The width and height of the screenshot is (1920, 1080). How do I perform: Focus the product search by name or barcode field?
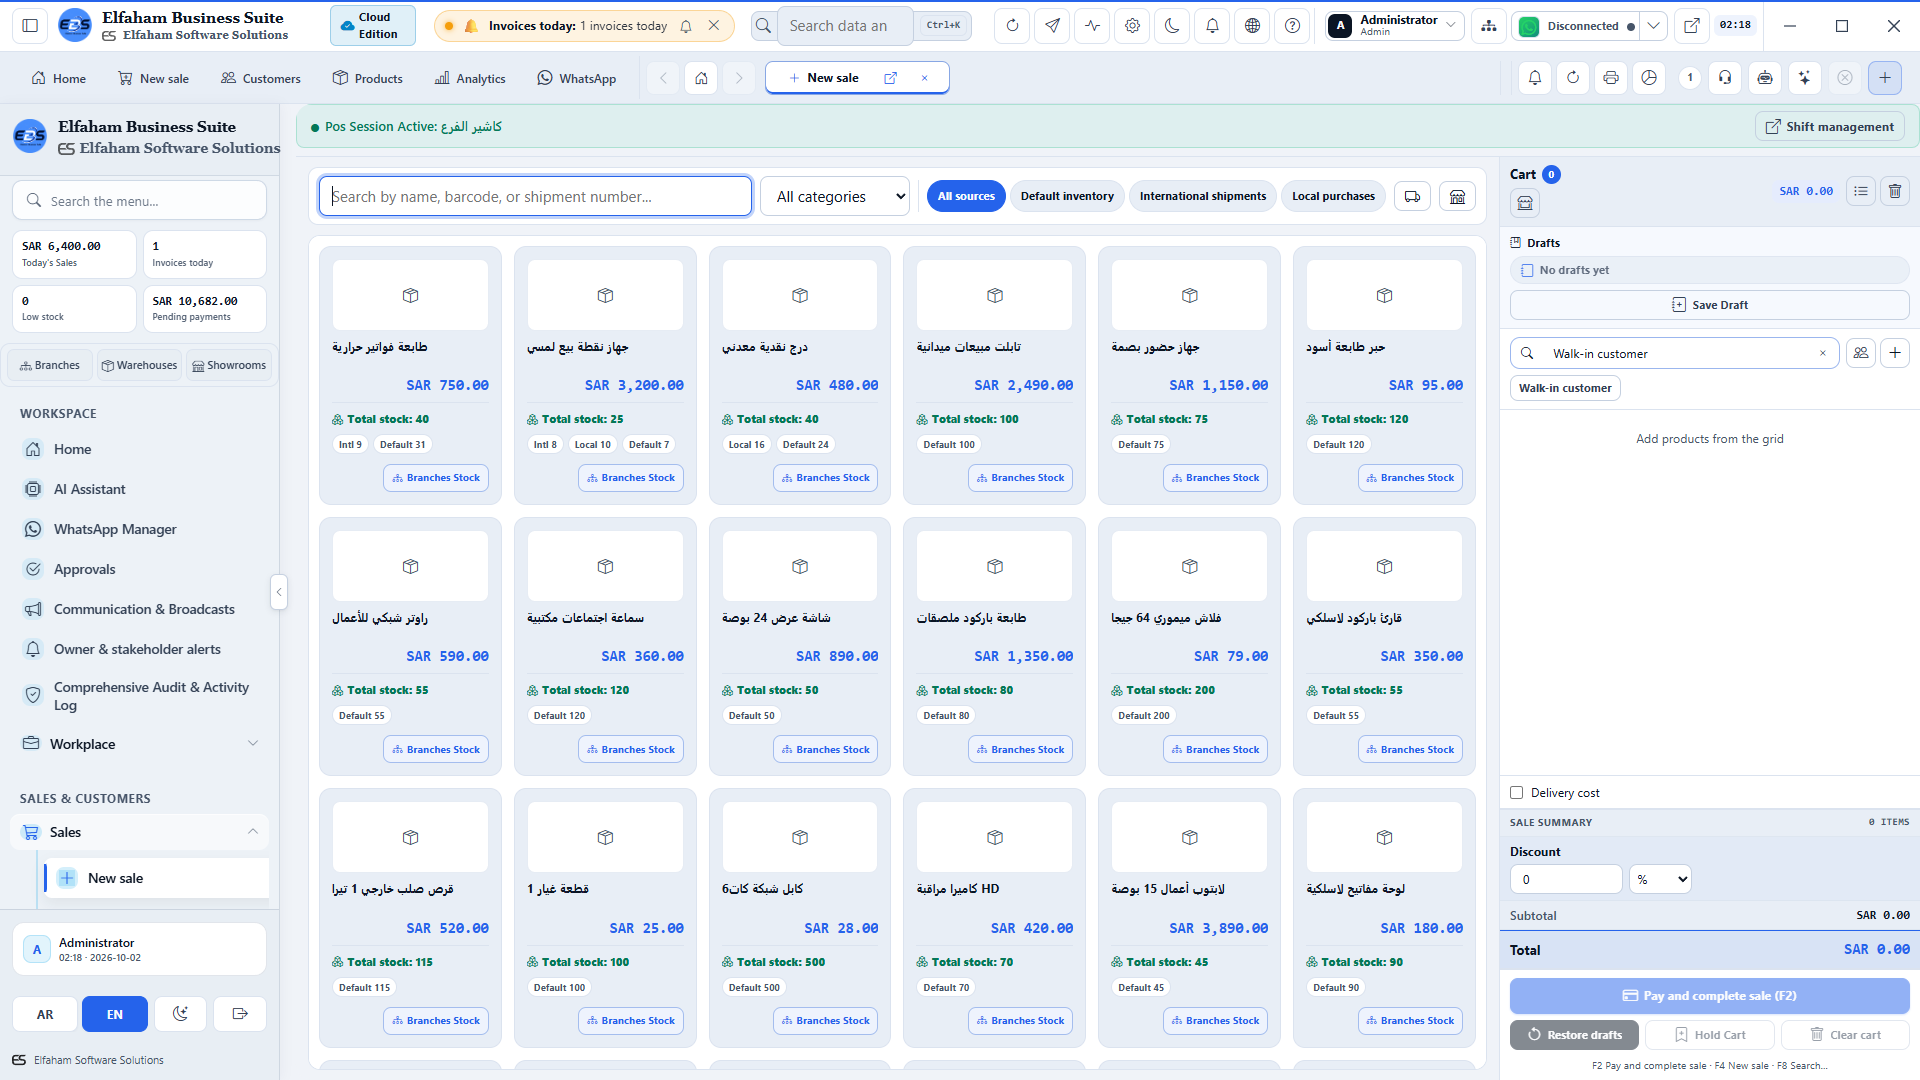pos(535,197)
